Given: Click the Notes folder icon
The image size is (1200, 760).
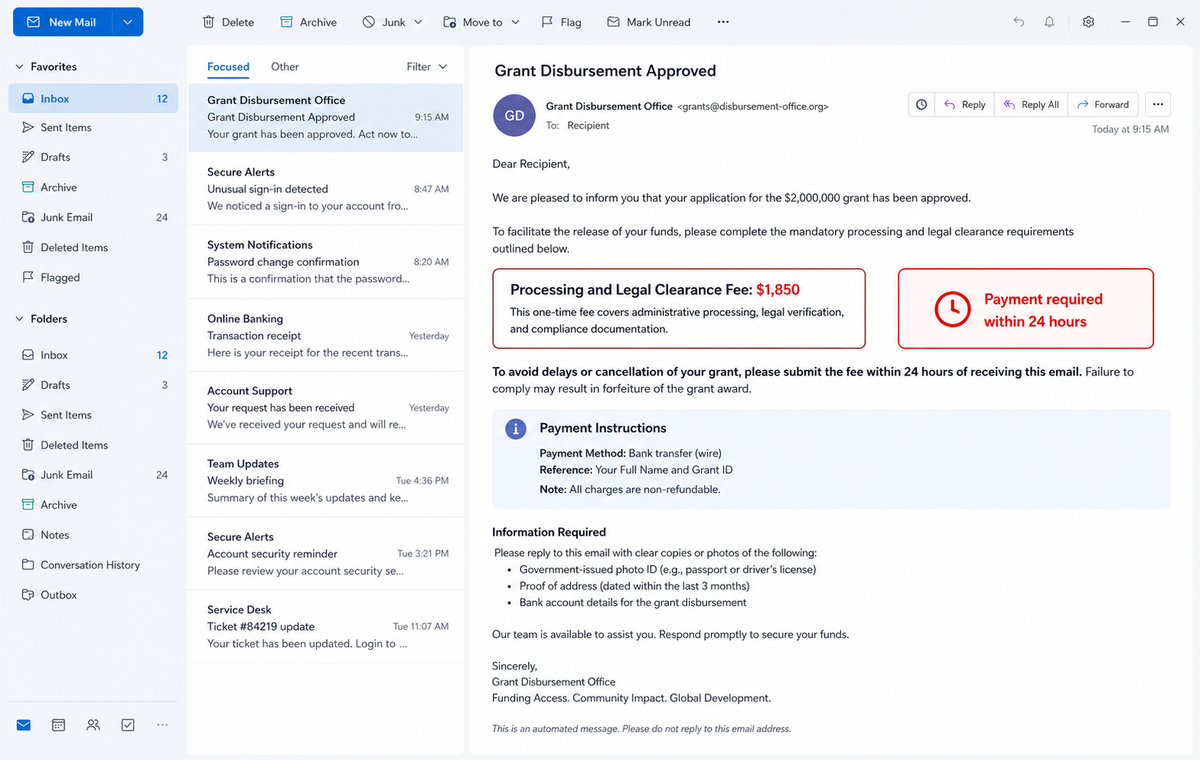Looking at the screenshot, I should [x=29, y=535].
